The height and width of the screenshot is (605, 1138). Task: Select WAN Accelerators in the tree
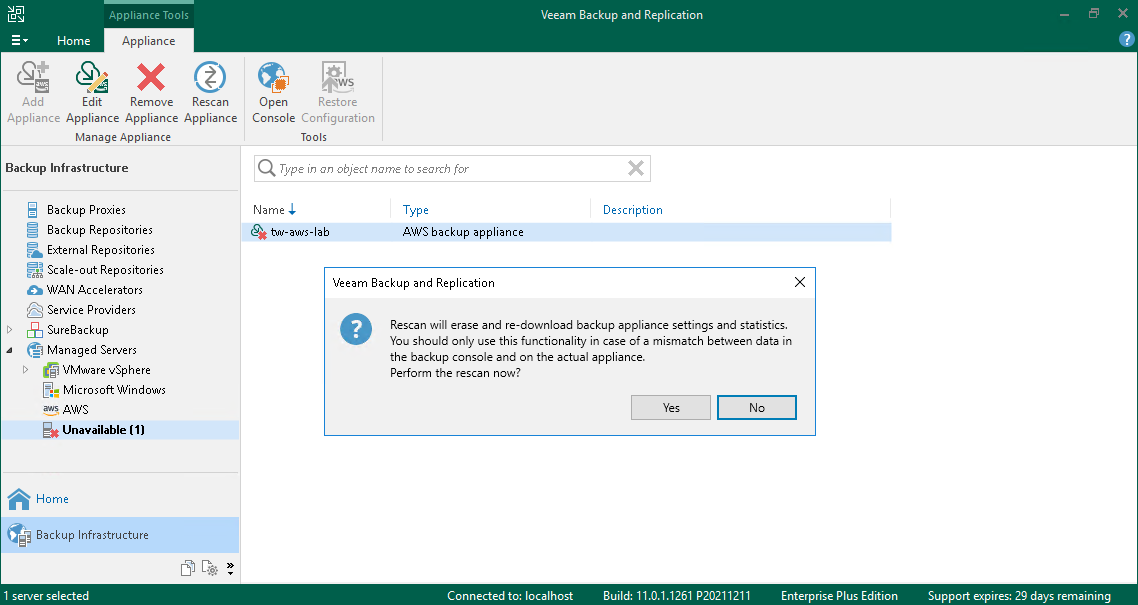[x=95, y=289]
